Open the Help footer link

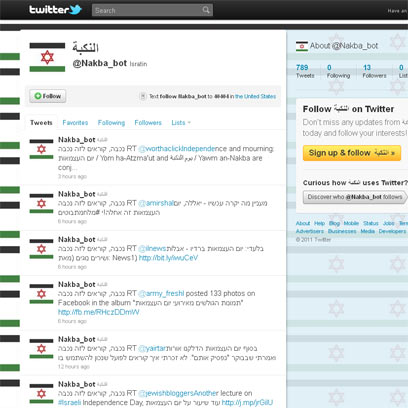319,223
